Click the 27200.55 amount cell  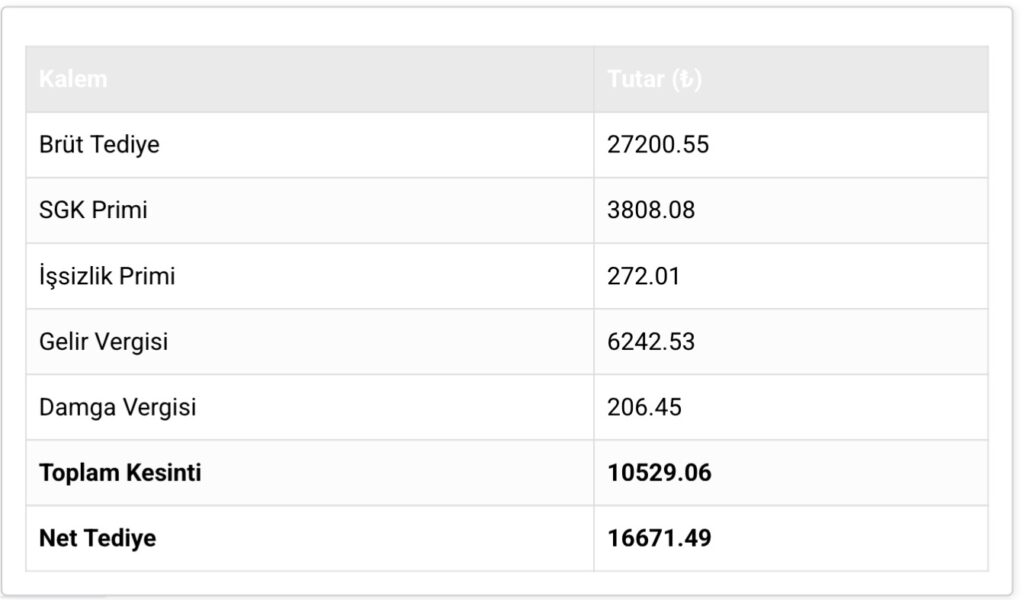click(x=657, y=145)
